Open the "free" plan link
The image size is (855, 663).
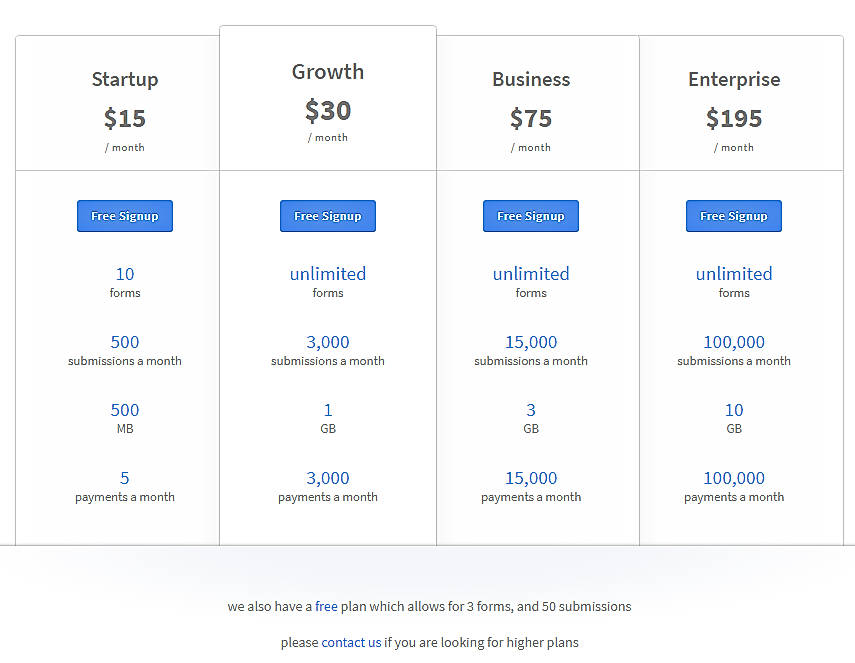click(326, 606)
